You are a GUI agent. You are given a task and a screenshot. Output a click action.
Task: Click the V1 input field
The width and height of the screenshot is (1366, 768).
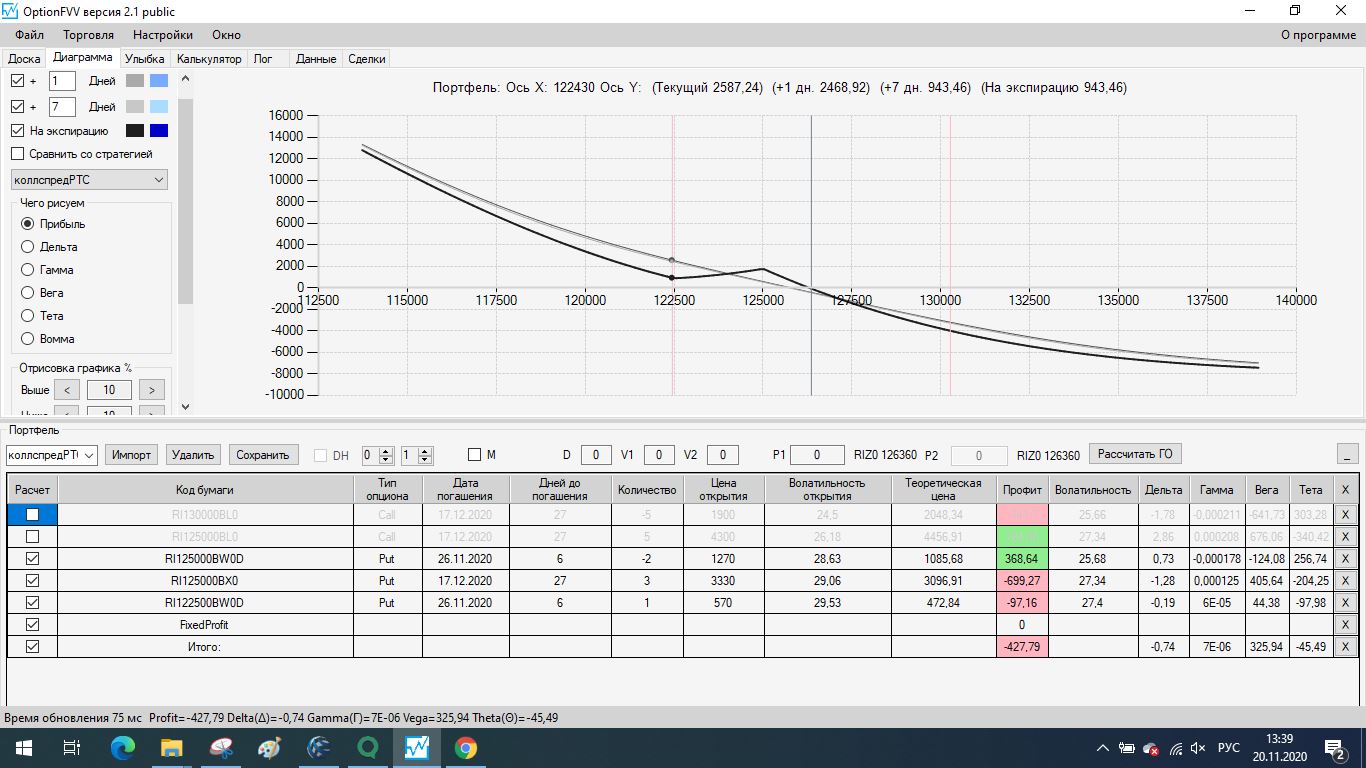tap(659, 455)
